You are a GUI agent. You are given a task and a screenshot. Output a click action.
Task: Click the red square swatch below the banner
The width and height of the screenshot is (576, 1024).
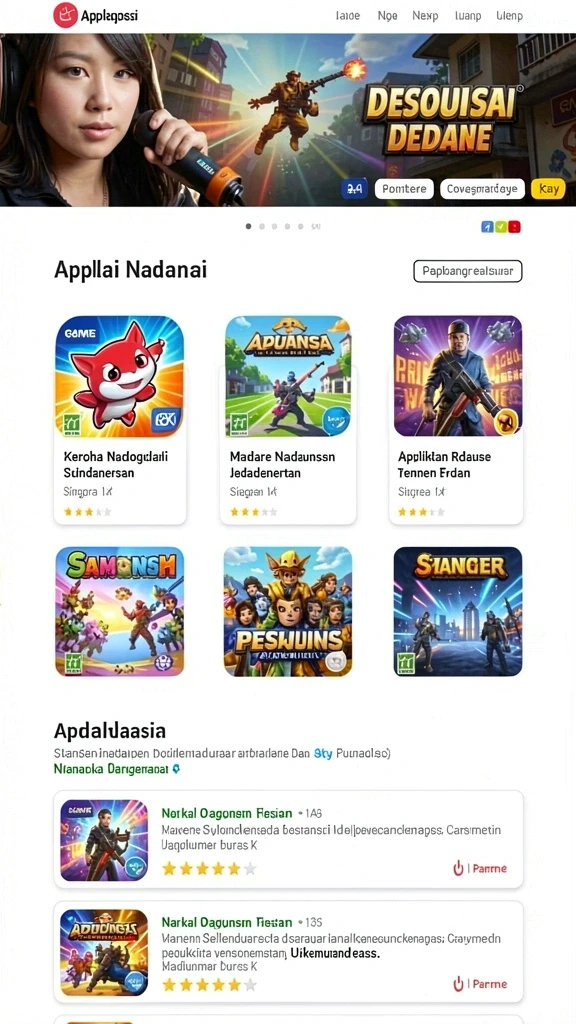click(x=515, y=227)
